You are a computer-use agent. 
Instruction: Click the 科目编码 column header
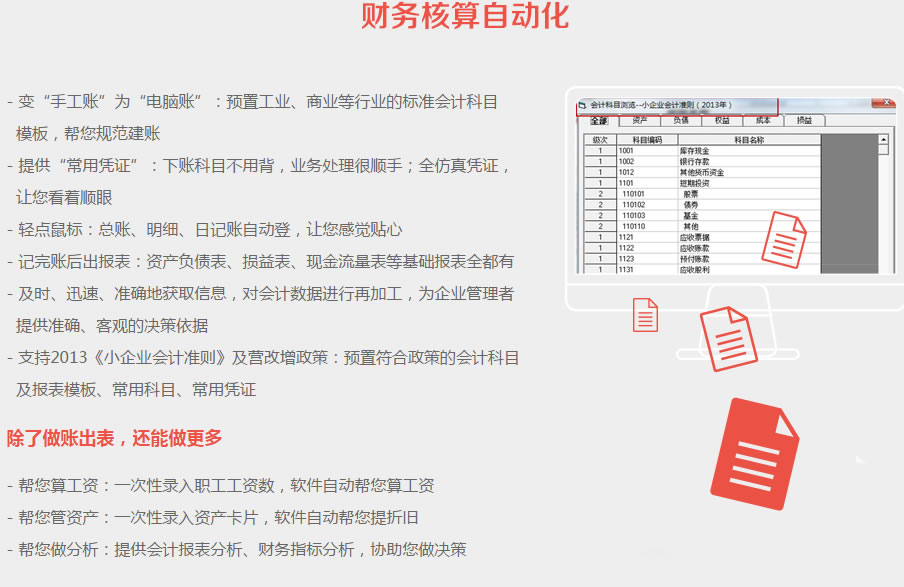click(x=647, y=140)
